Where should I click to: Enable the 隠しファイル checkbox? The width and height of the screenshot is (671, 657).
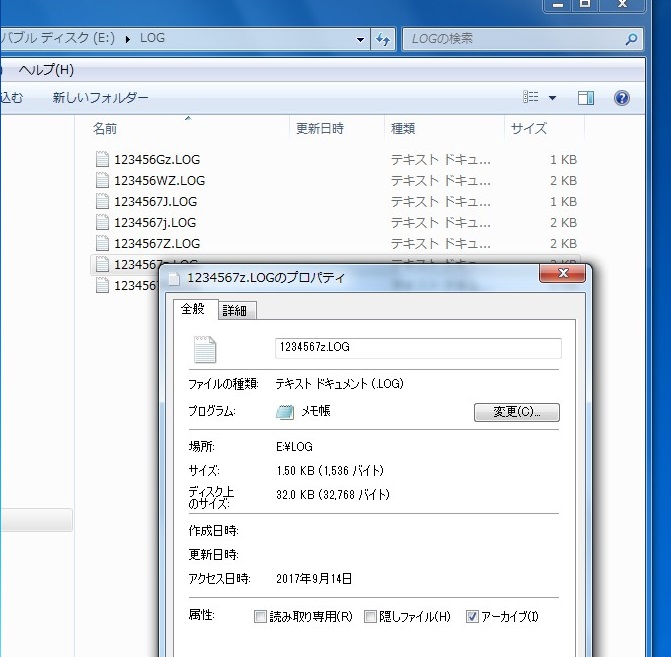[370, 617]
